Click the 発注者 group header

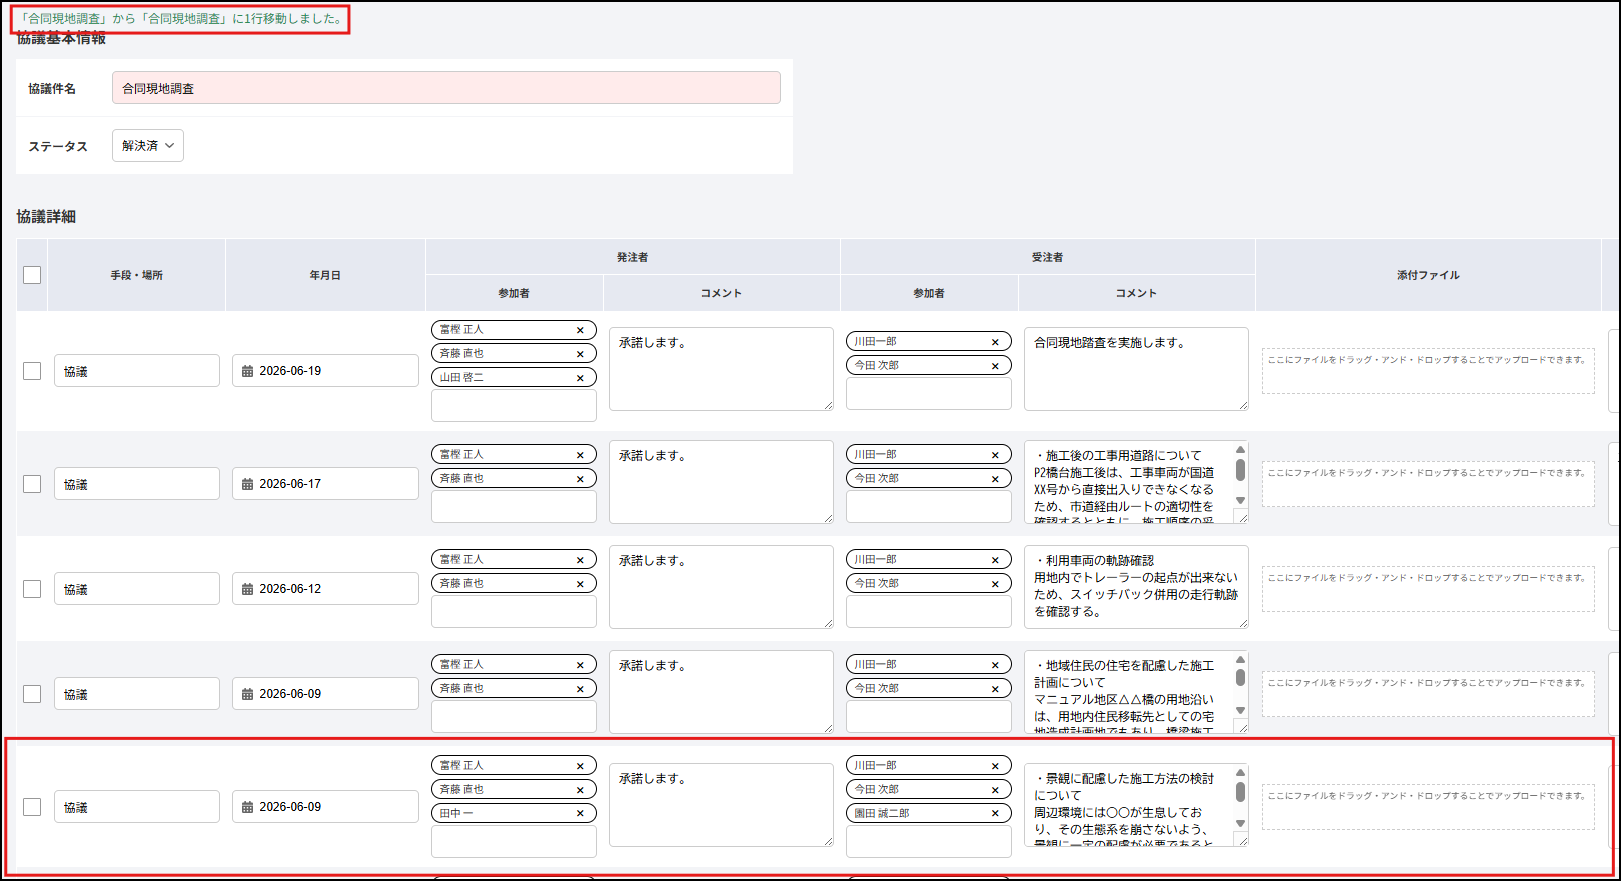(x=633, y=257)
